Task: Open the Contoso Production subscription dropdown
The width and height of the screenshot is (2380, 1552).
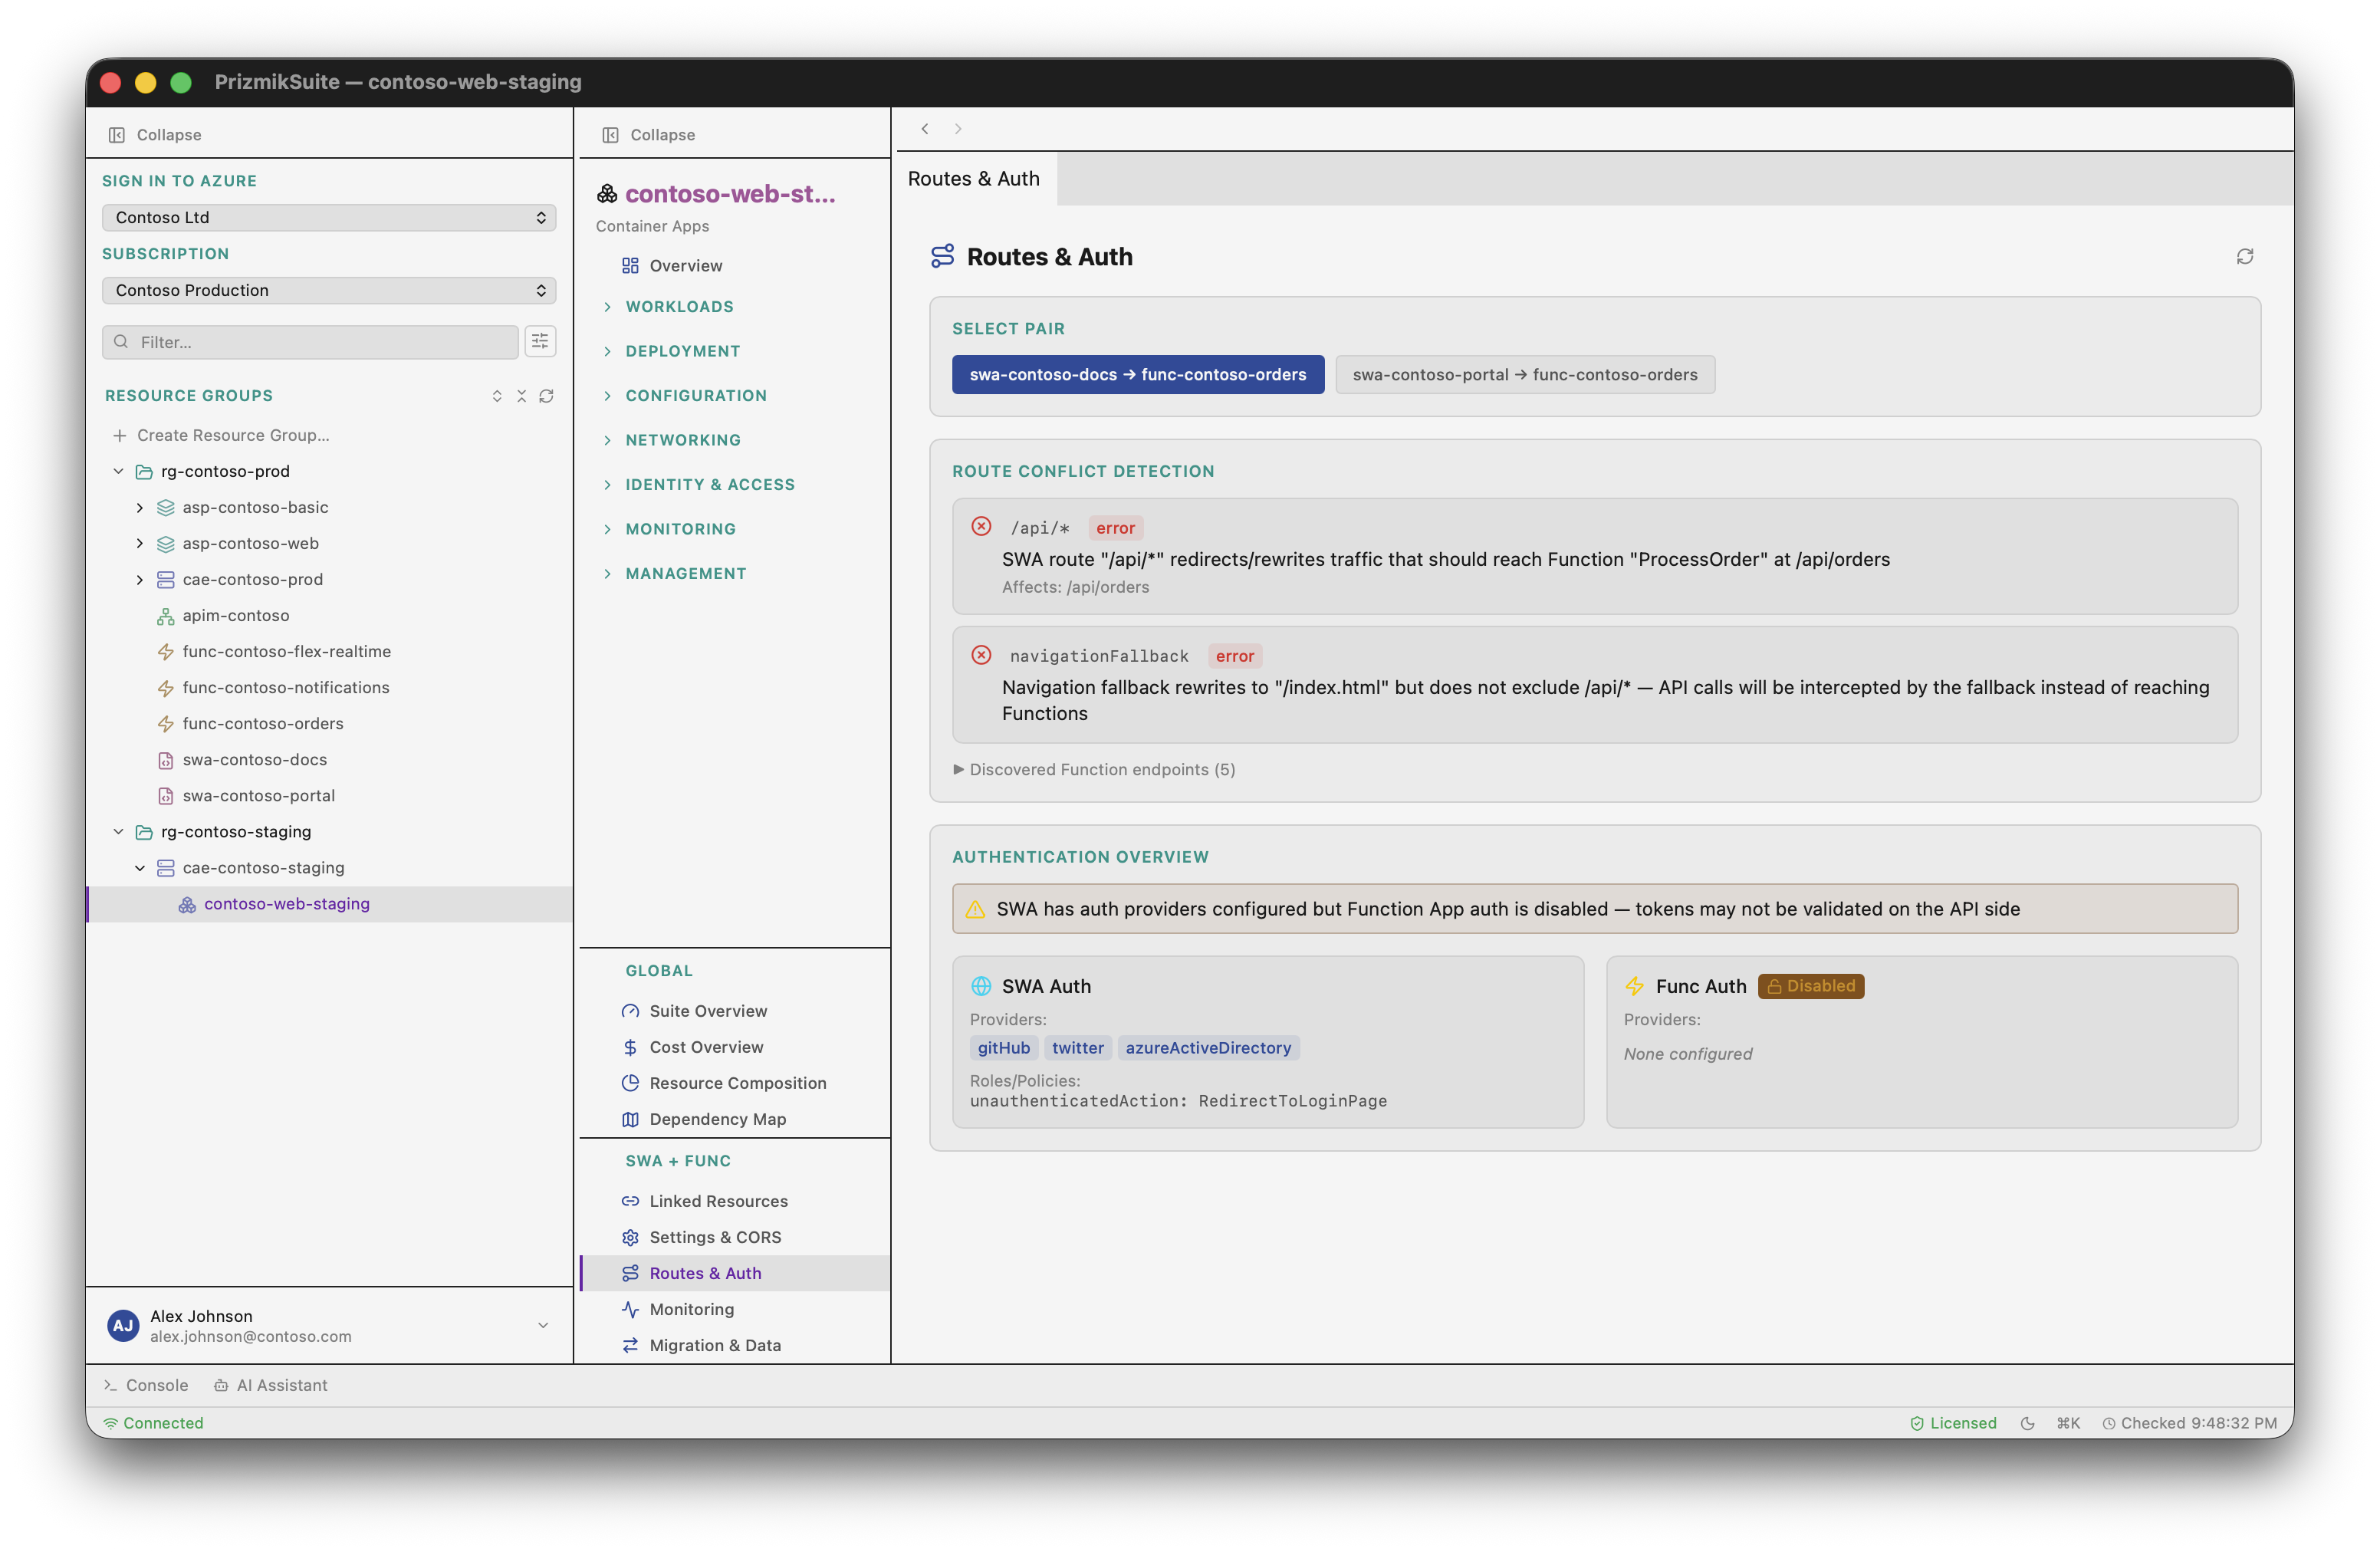Action: pos(329,291)
